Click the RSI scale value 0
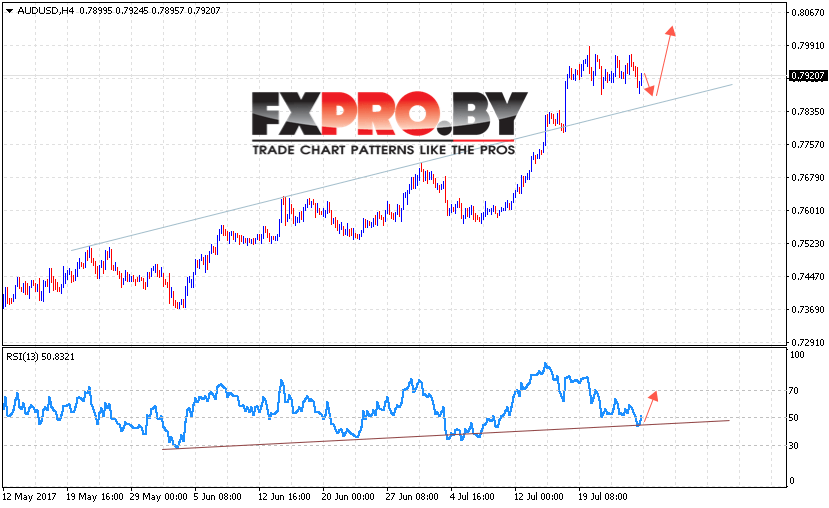The width and height of the screenshot is (829, 508). 791,481
